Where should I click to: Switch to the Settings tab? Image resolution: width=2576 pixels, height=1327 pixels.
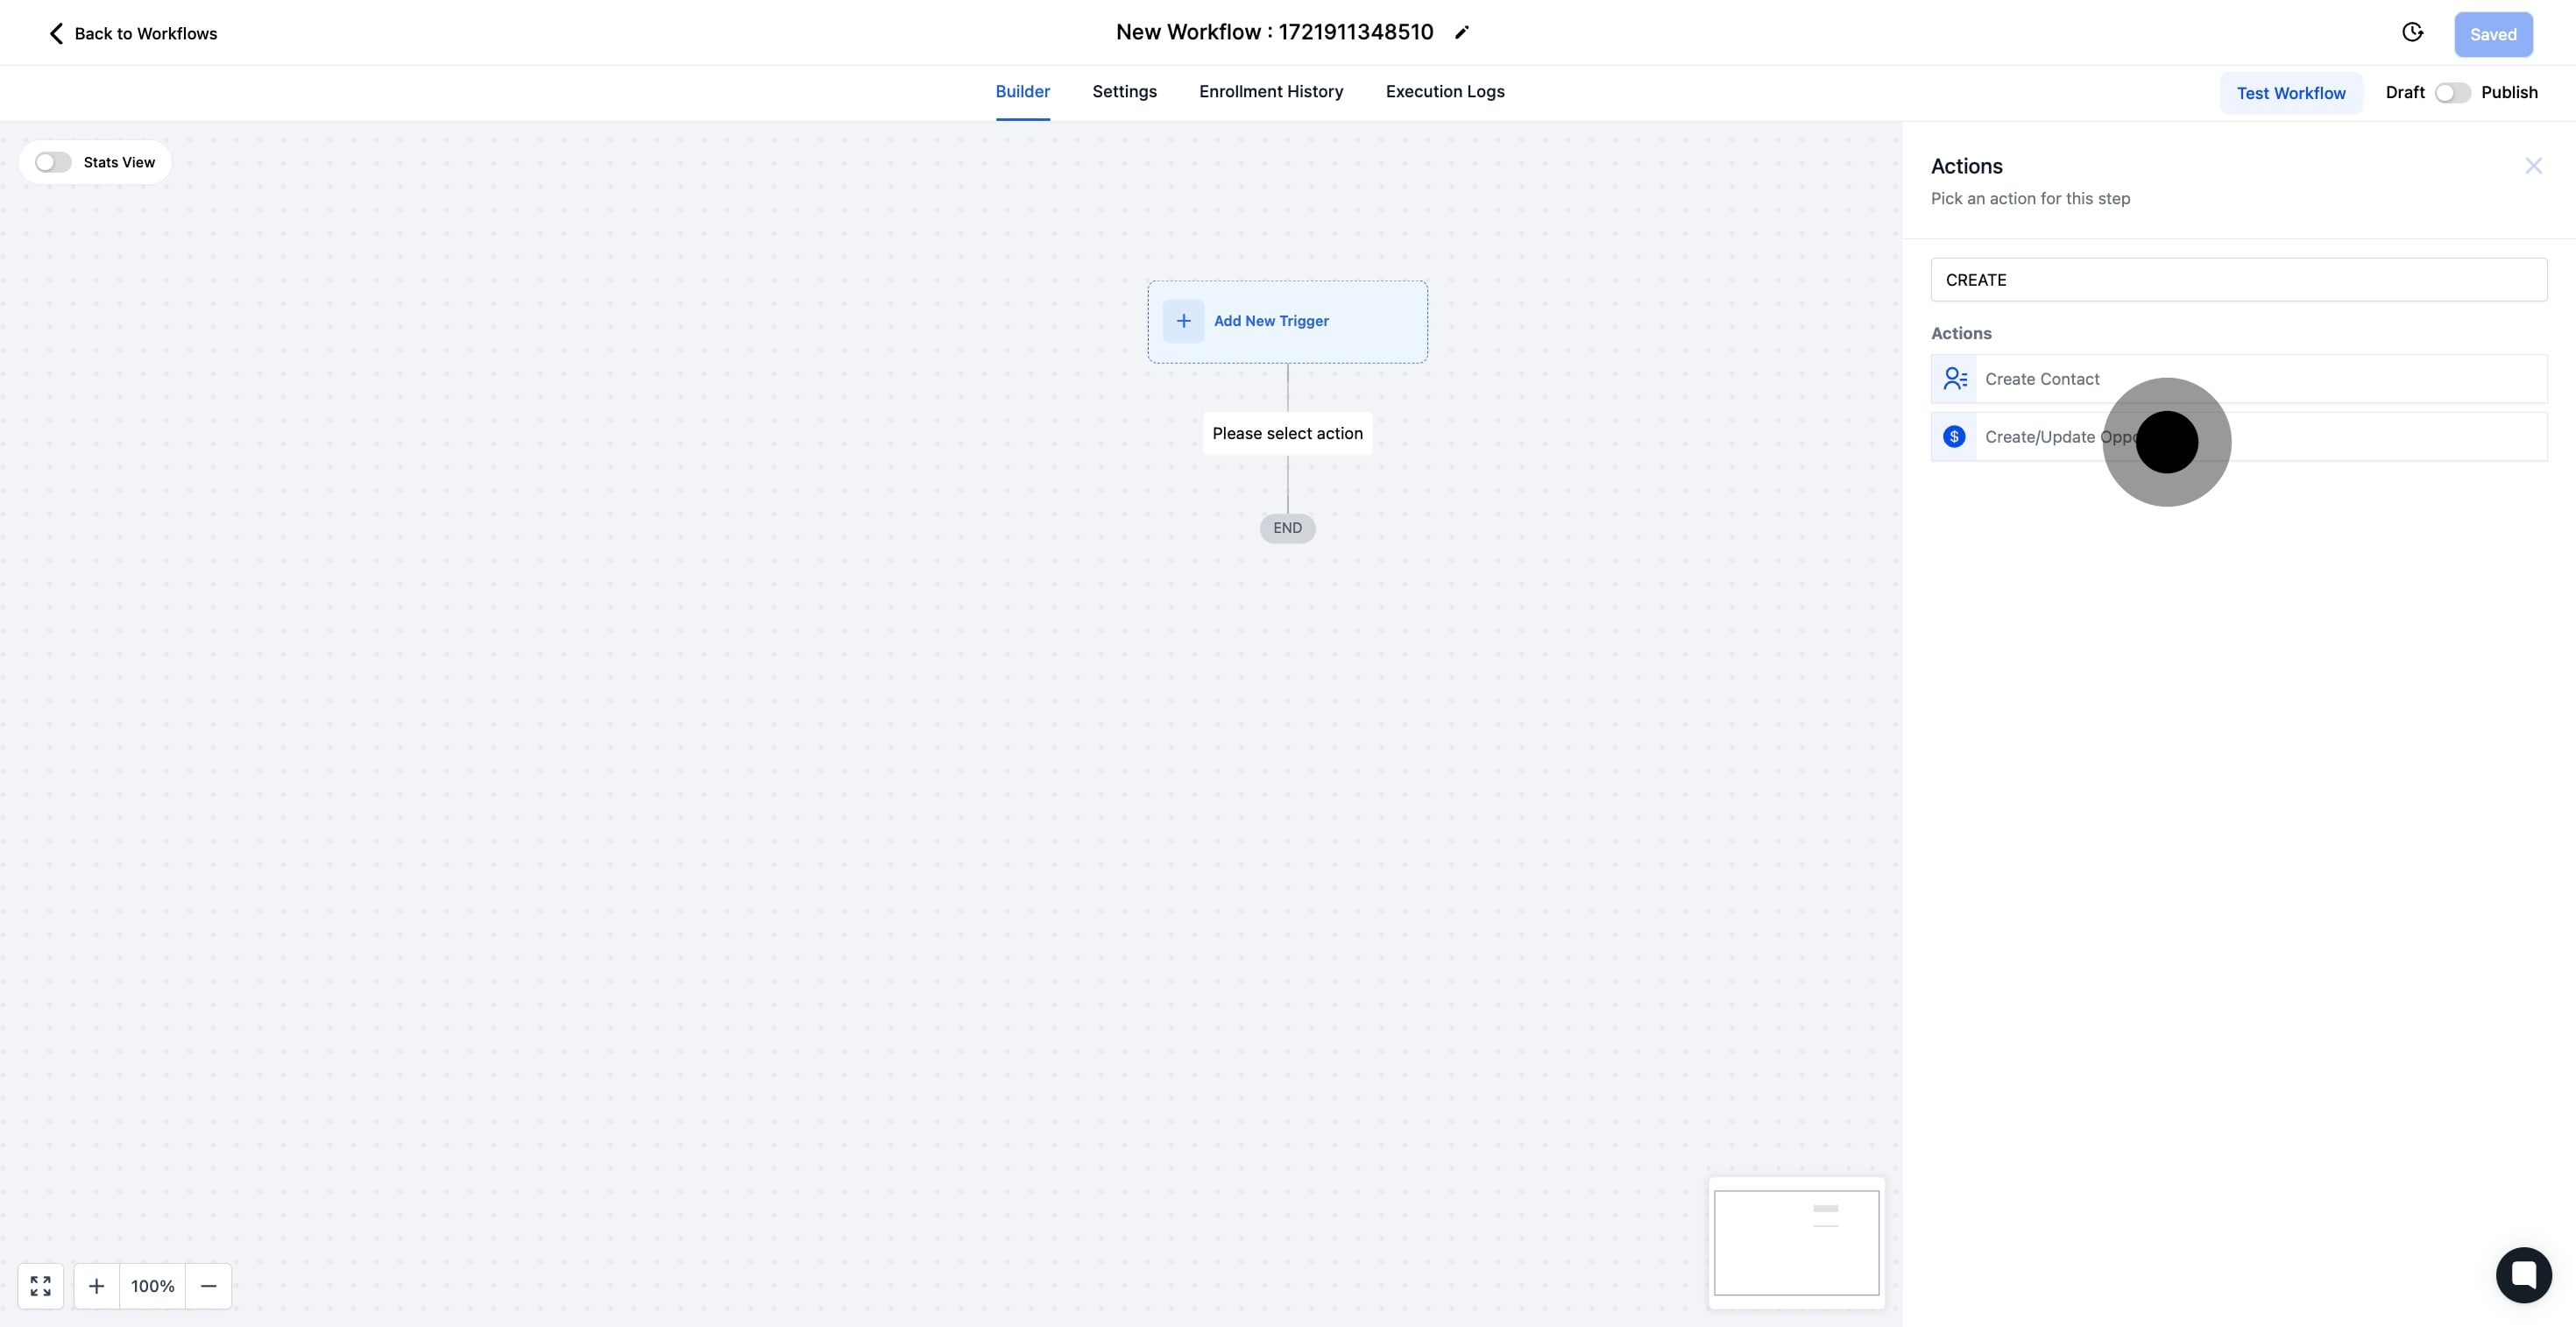click(x=1124, y=92)
